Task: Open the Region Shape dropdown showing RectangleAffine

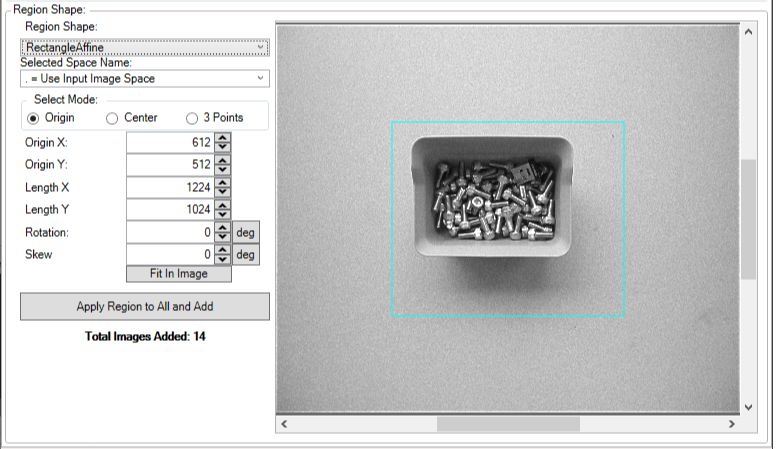Action: 145,47
